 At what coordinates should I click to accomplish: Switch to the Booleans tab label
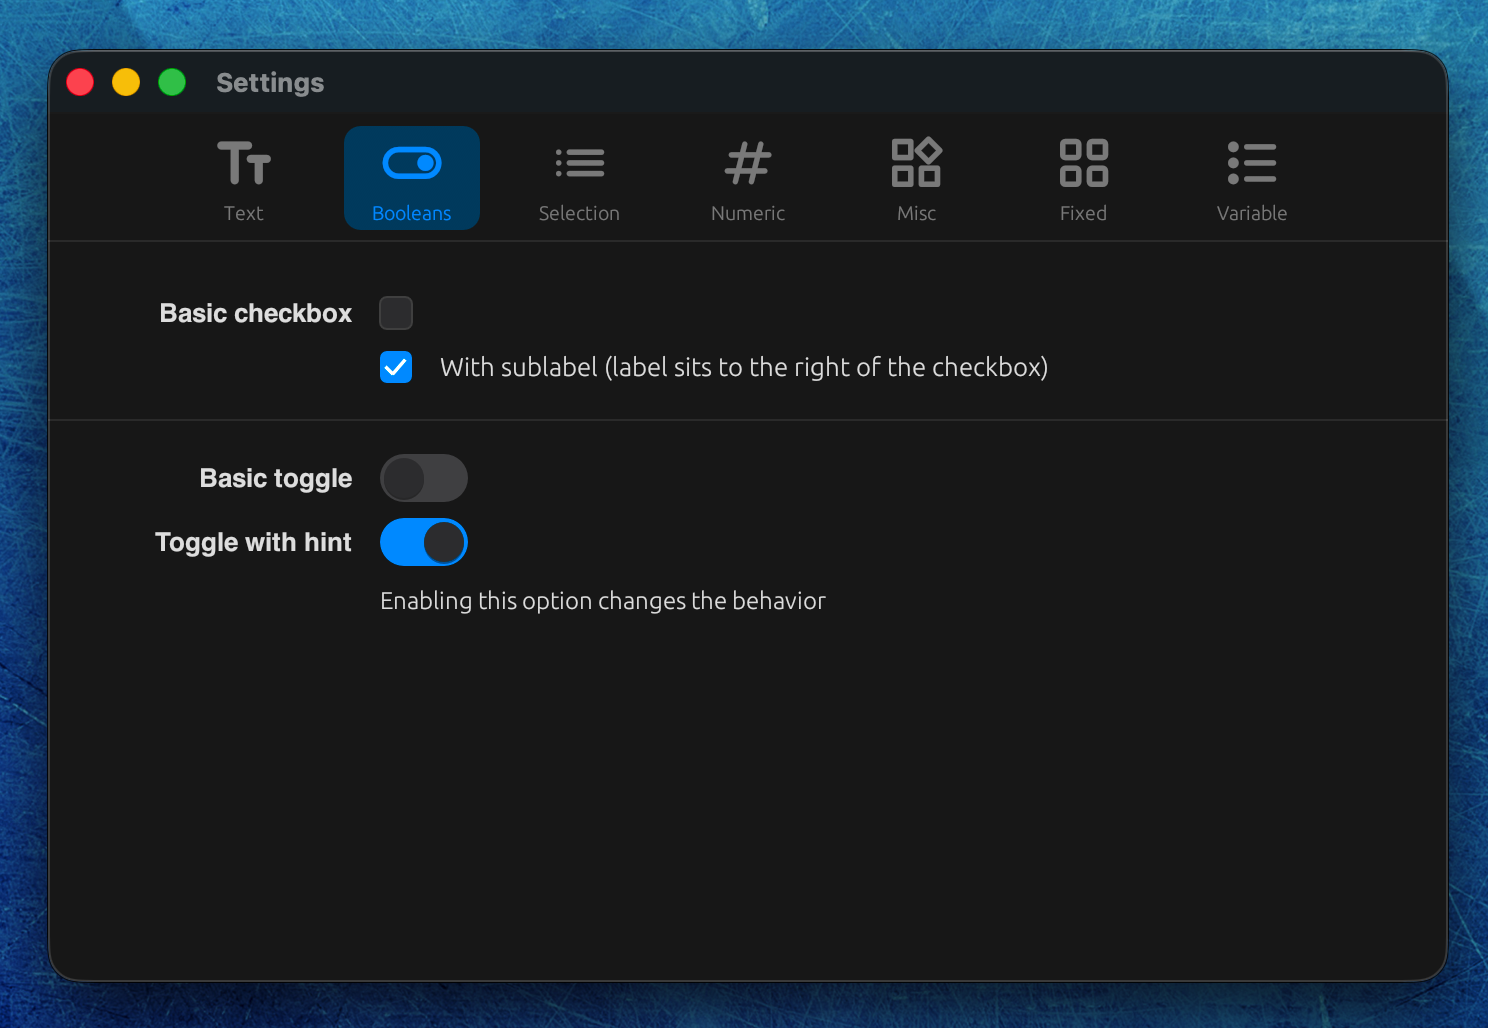point(412,213)
